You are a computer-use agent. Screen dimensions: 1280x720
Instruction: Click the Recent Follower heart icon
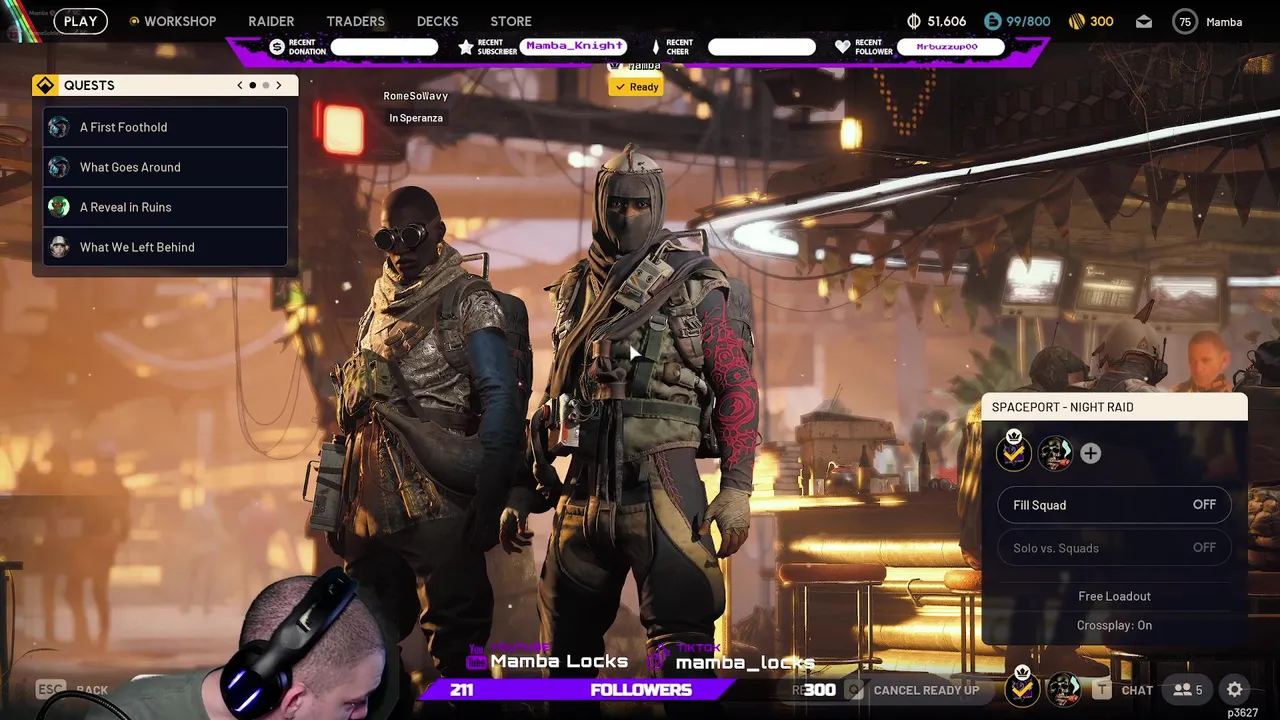[x=842, y=47]
